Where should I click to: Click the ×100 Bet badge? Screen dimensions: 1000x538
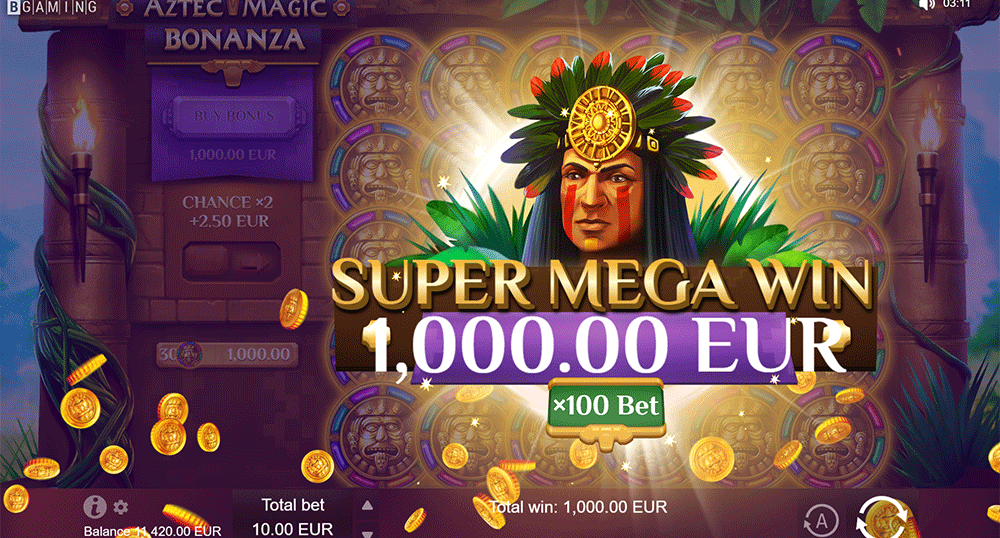[x=606, y=406]
